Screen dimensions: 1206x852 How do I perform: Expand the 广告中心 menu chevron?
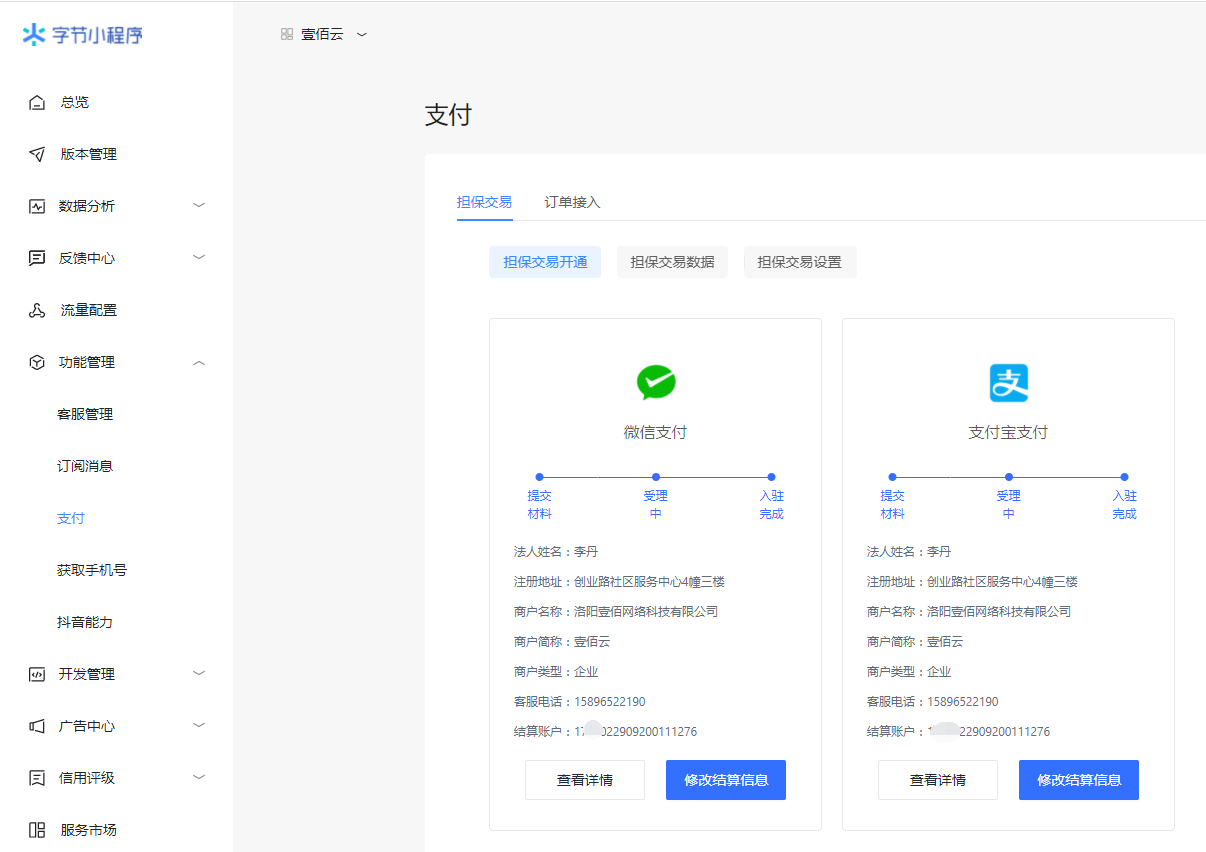coord(199,725)
